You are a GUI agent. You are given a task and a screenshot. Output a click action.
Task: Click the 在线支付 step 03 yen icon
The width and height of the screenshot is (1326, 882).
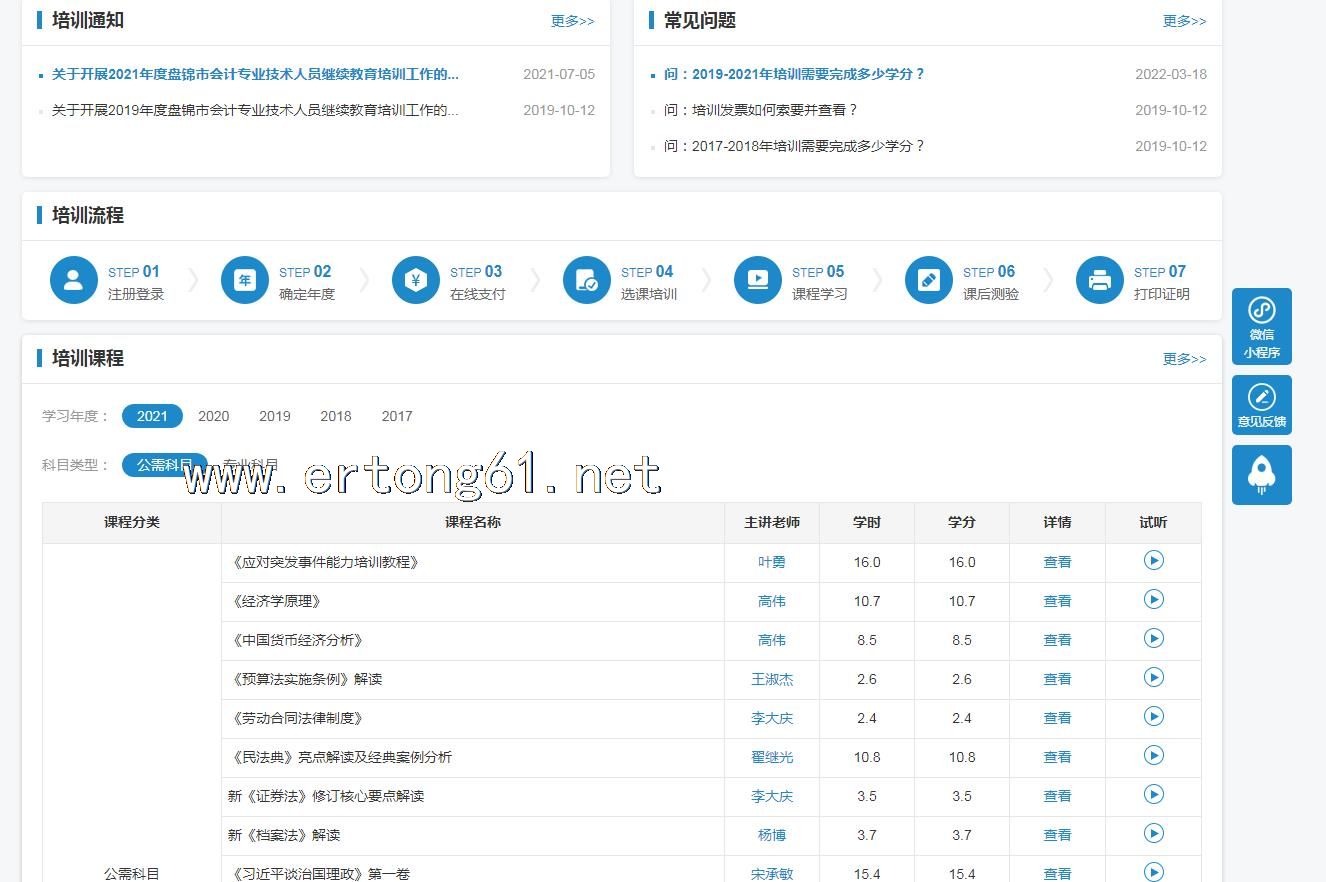pos(416,281)
